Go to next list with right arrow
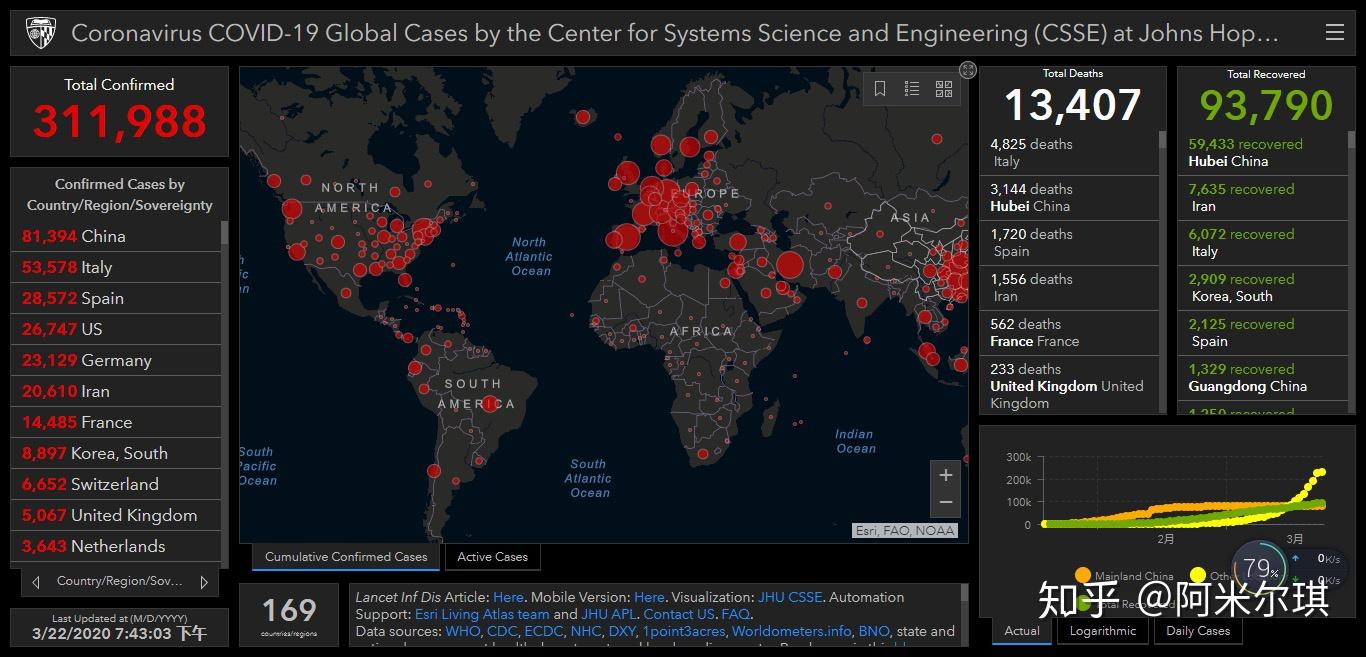The height and width of the screenshot is (657, 1366). coord(204,582)
